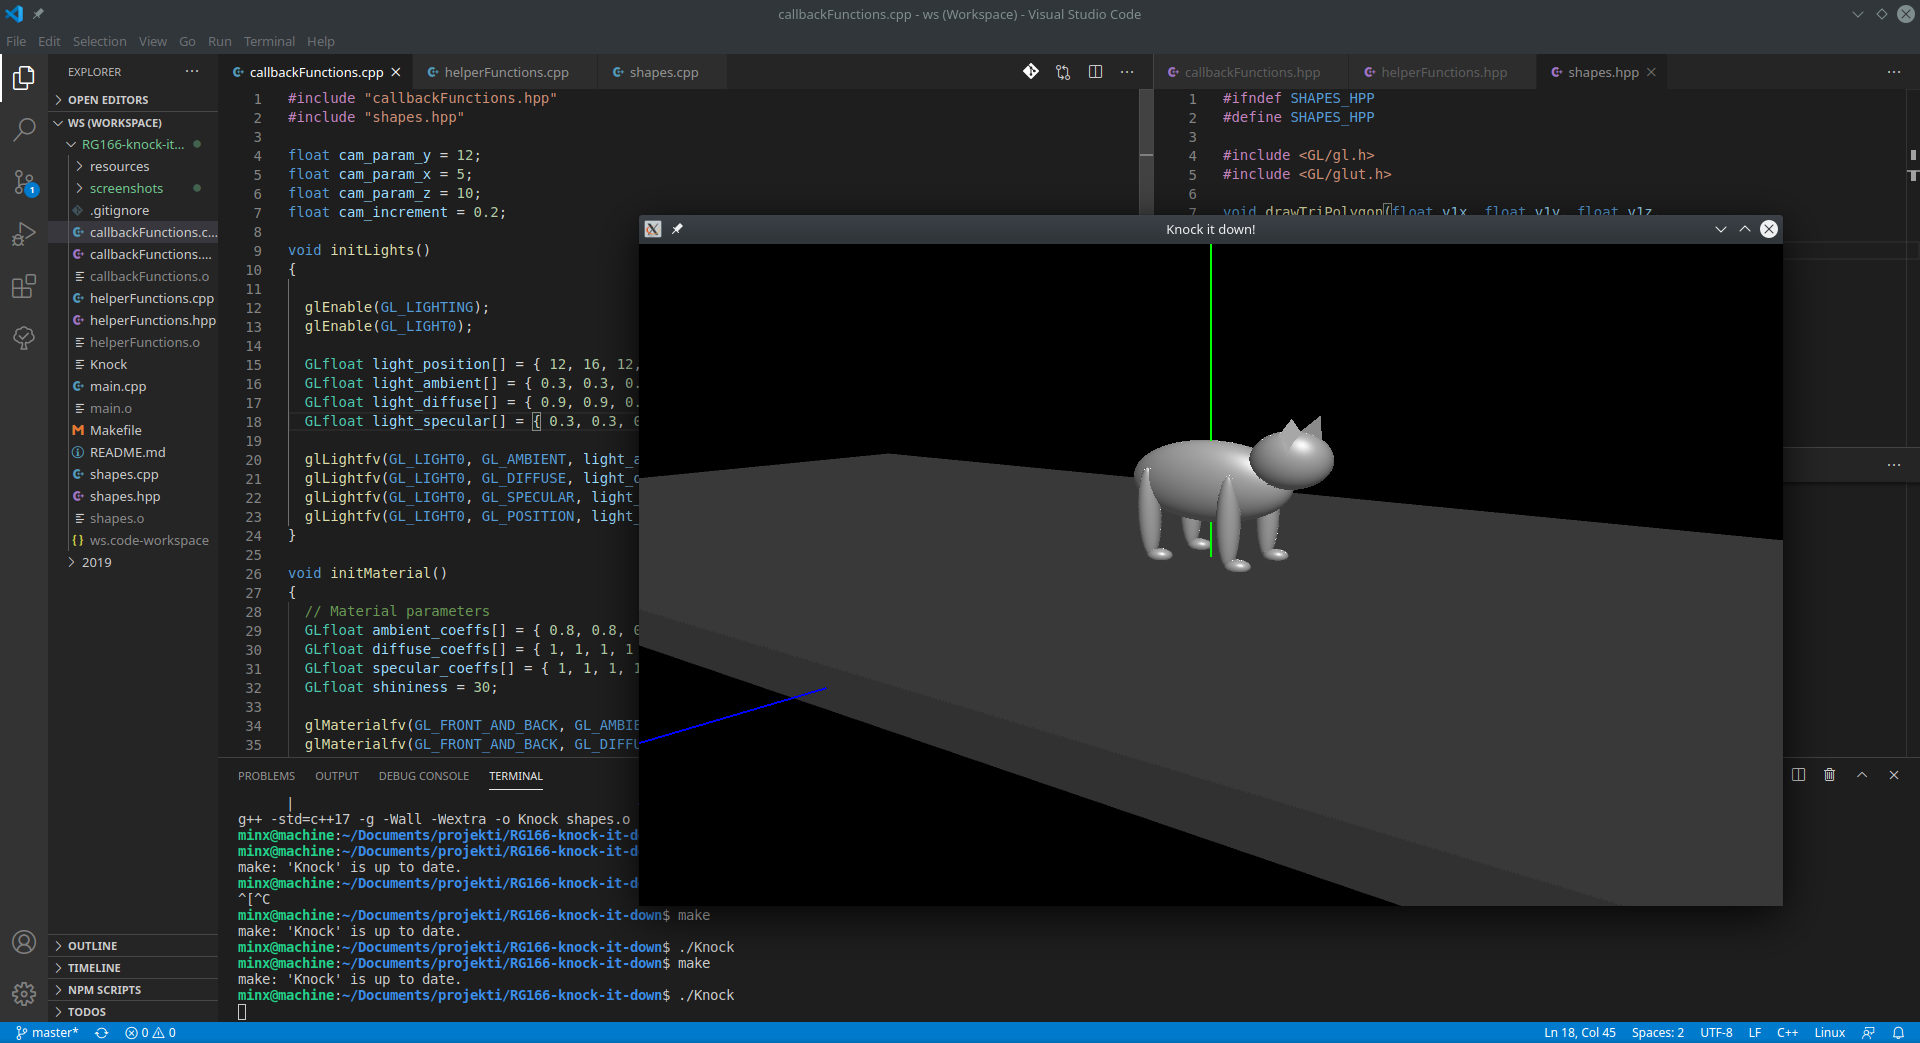Change language mode C++

point(1787,1033)
